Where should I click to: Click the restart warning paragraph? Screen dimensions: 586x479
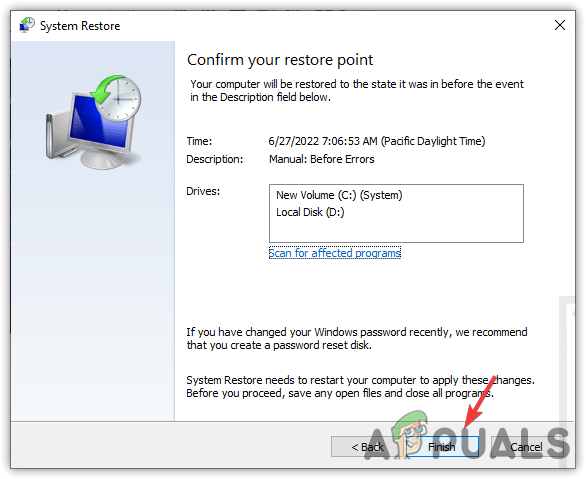[x=360, y=386]
